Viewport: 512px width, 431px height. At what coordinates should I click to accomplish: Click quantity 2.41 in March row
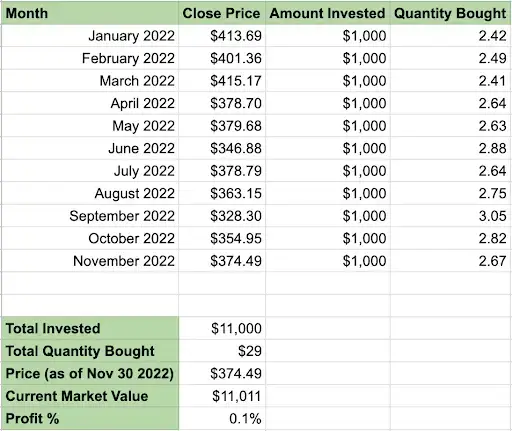click(450, 81)
